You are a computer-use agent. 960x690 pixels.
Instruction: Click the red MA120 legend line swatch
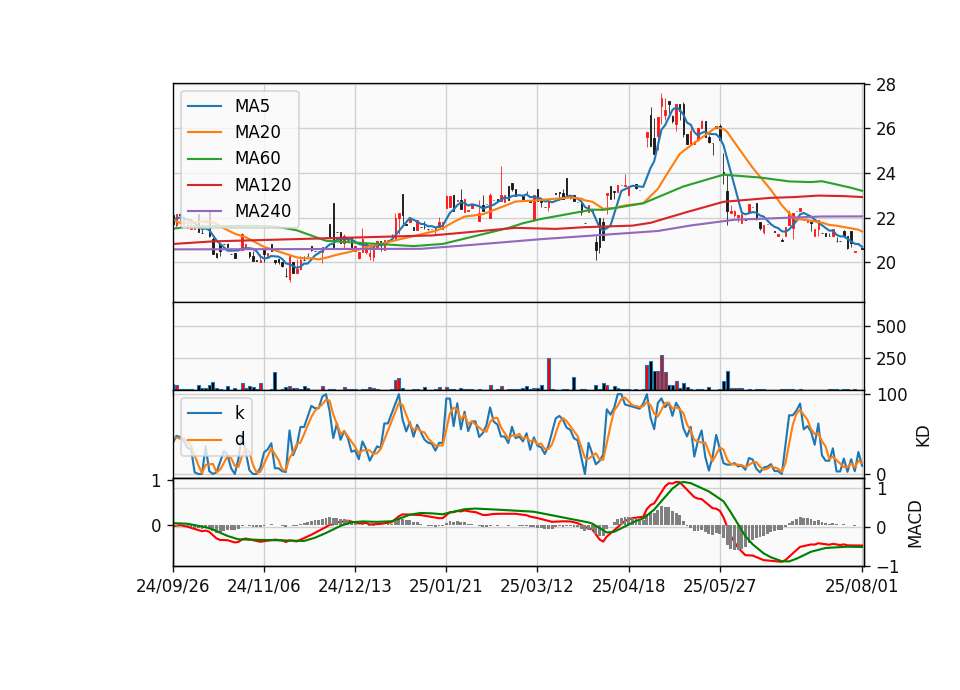coord(204,184)
